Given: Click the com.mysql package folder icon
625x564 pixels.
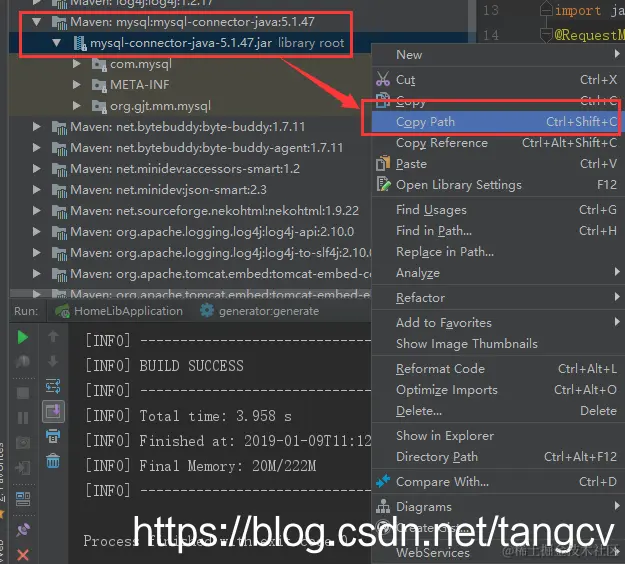Looking at the screenshot, I should click(x=99, y=64).
